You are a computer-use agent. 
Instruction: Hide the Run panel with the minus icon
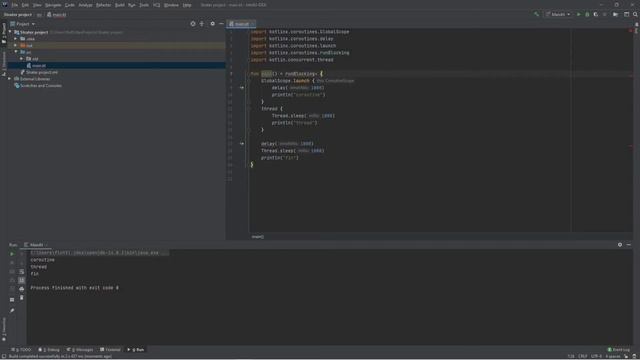pyautogui.click(x=629, y=245)
